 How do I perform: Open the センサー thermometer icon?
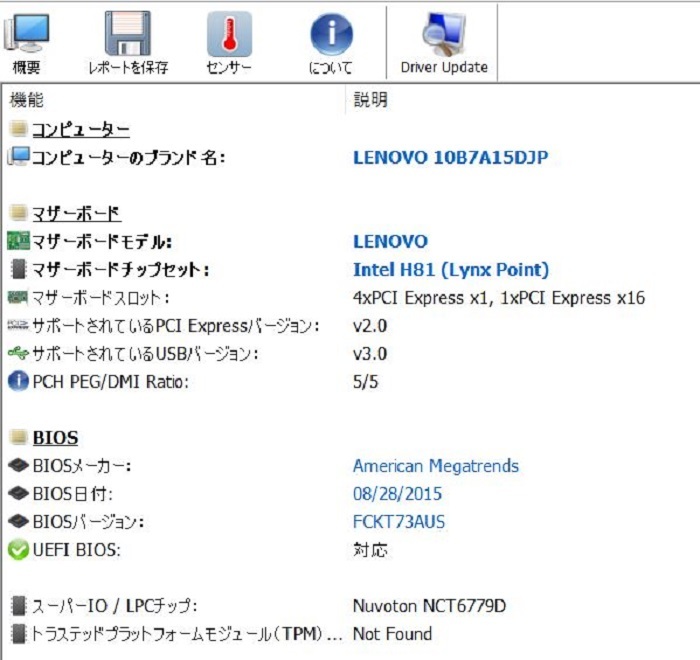point(229,34)
